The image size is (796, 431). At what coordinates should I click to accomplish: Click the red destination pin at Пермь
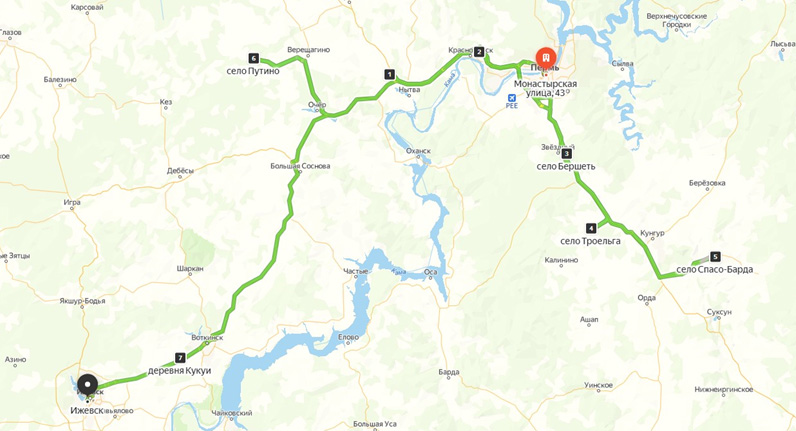coord(546,56)
